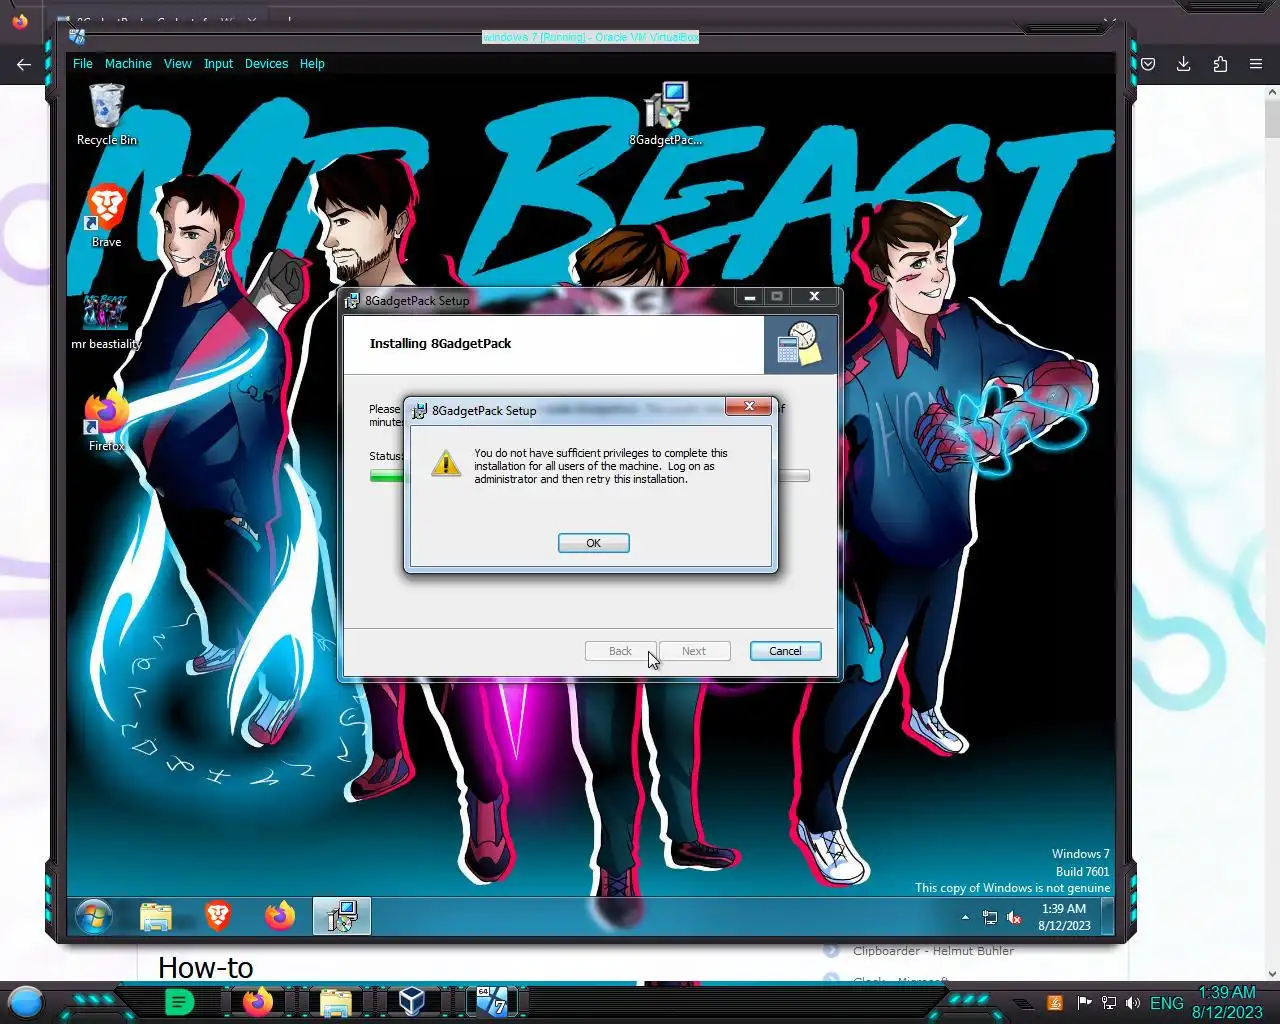Screen dimensions: 1280x1024
Task: Click OK in the insufficient privileges dialog
Action: pyautogui.click(x=594, y=543)
